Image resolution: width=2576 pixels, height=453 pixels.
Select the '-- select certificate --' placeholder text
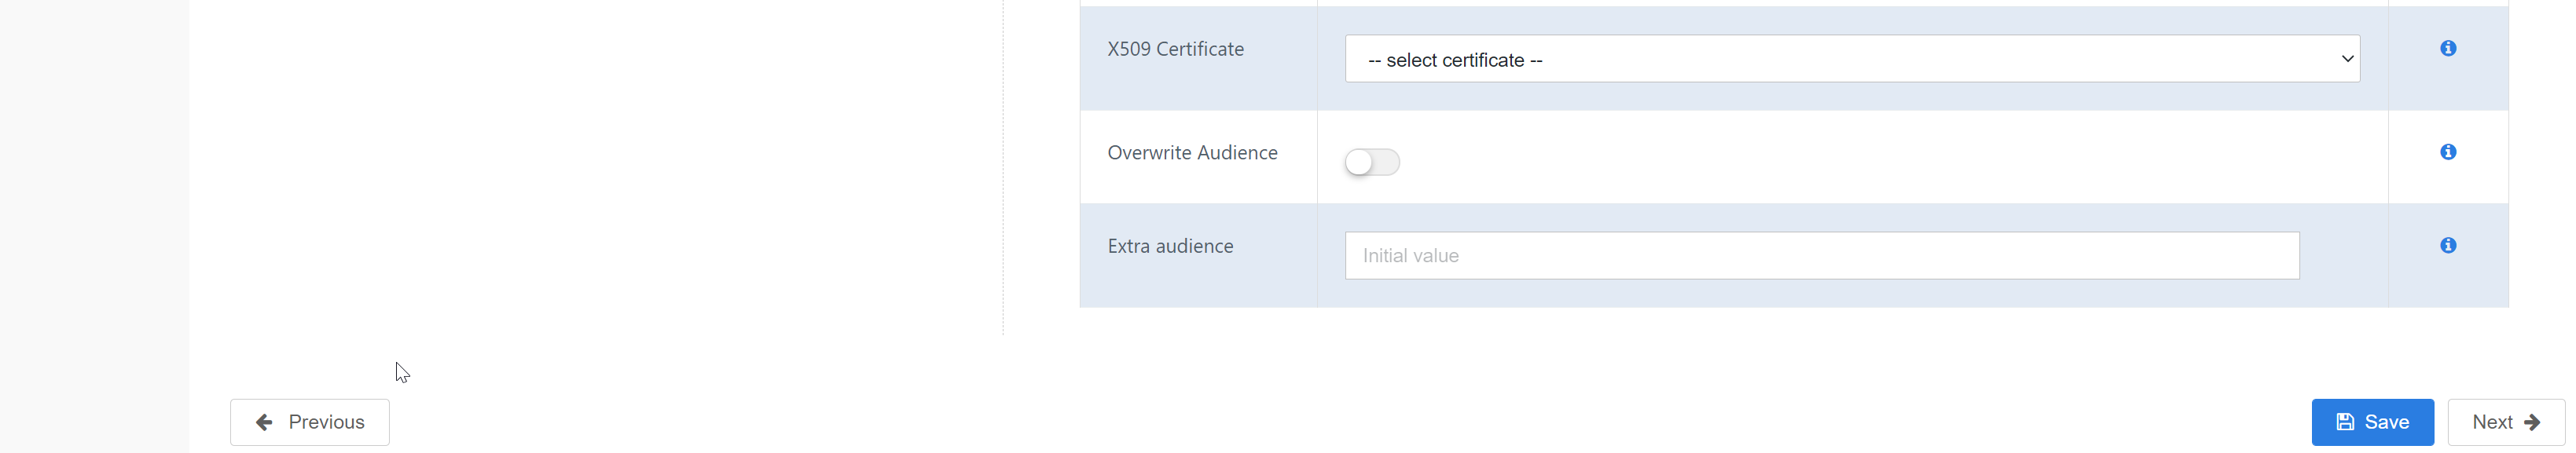click(1454, 60)
